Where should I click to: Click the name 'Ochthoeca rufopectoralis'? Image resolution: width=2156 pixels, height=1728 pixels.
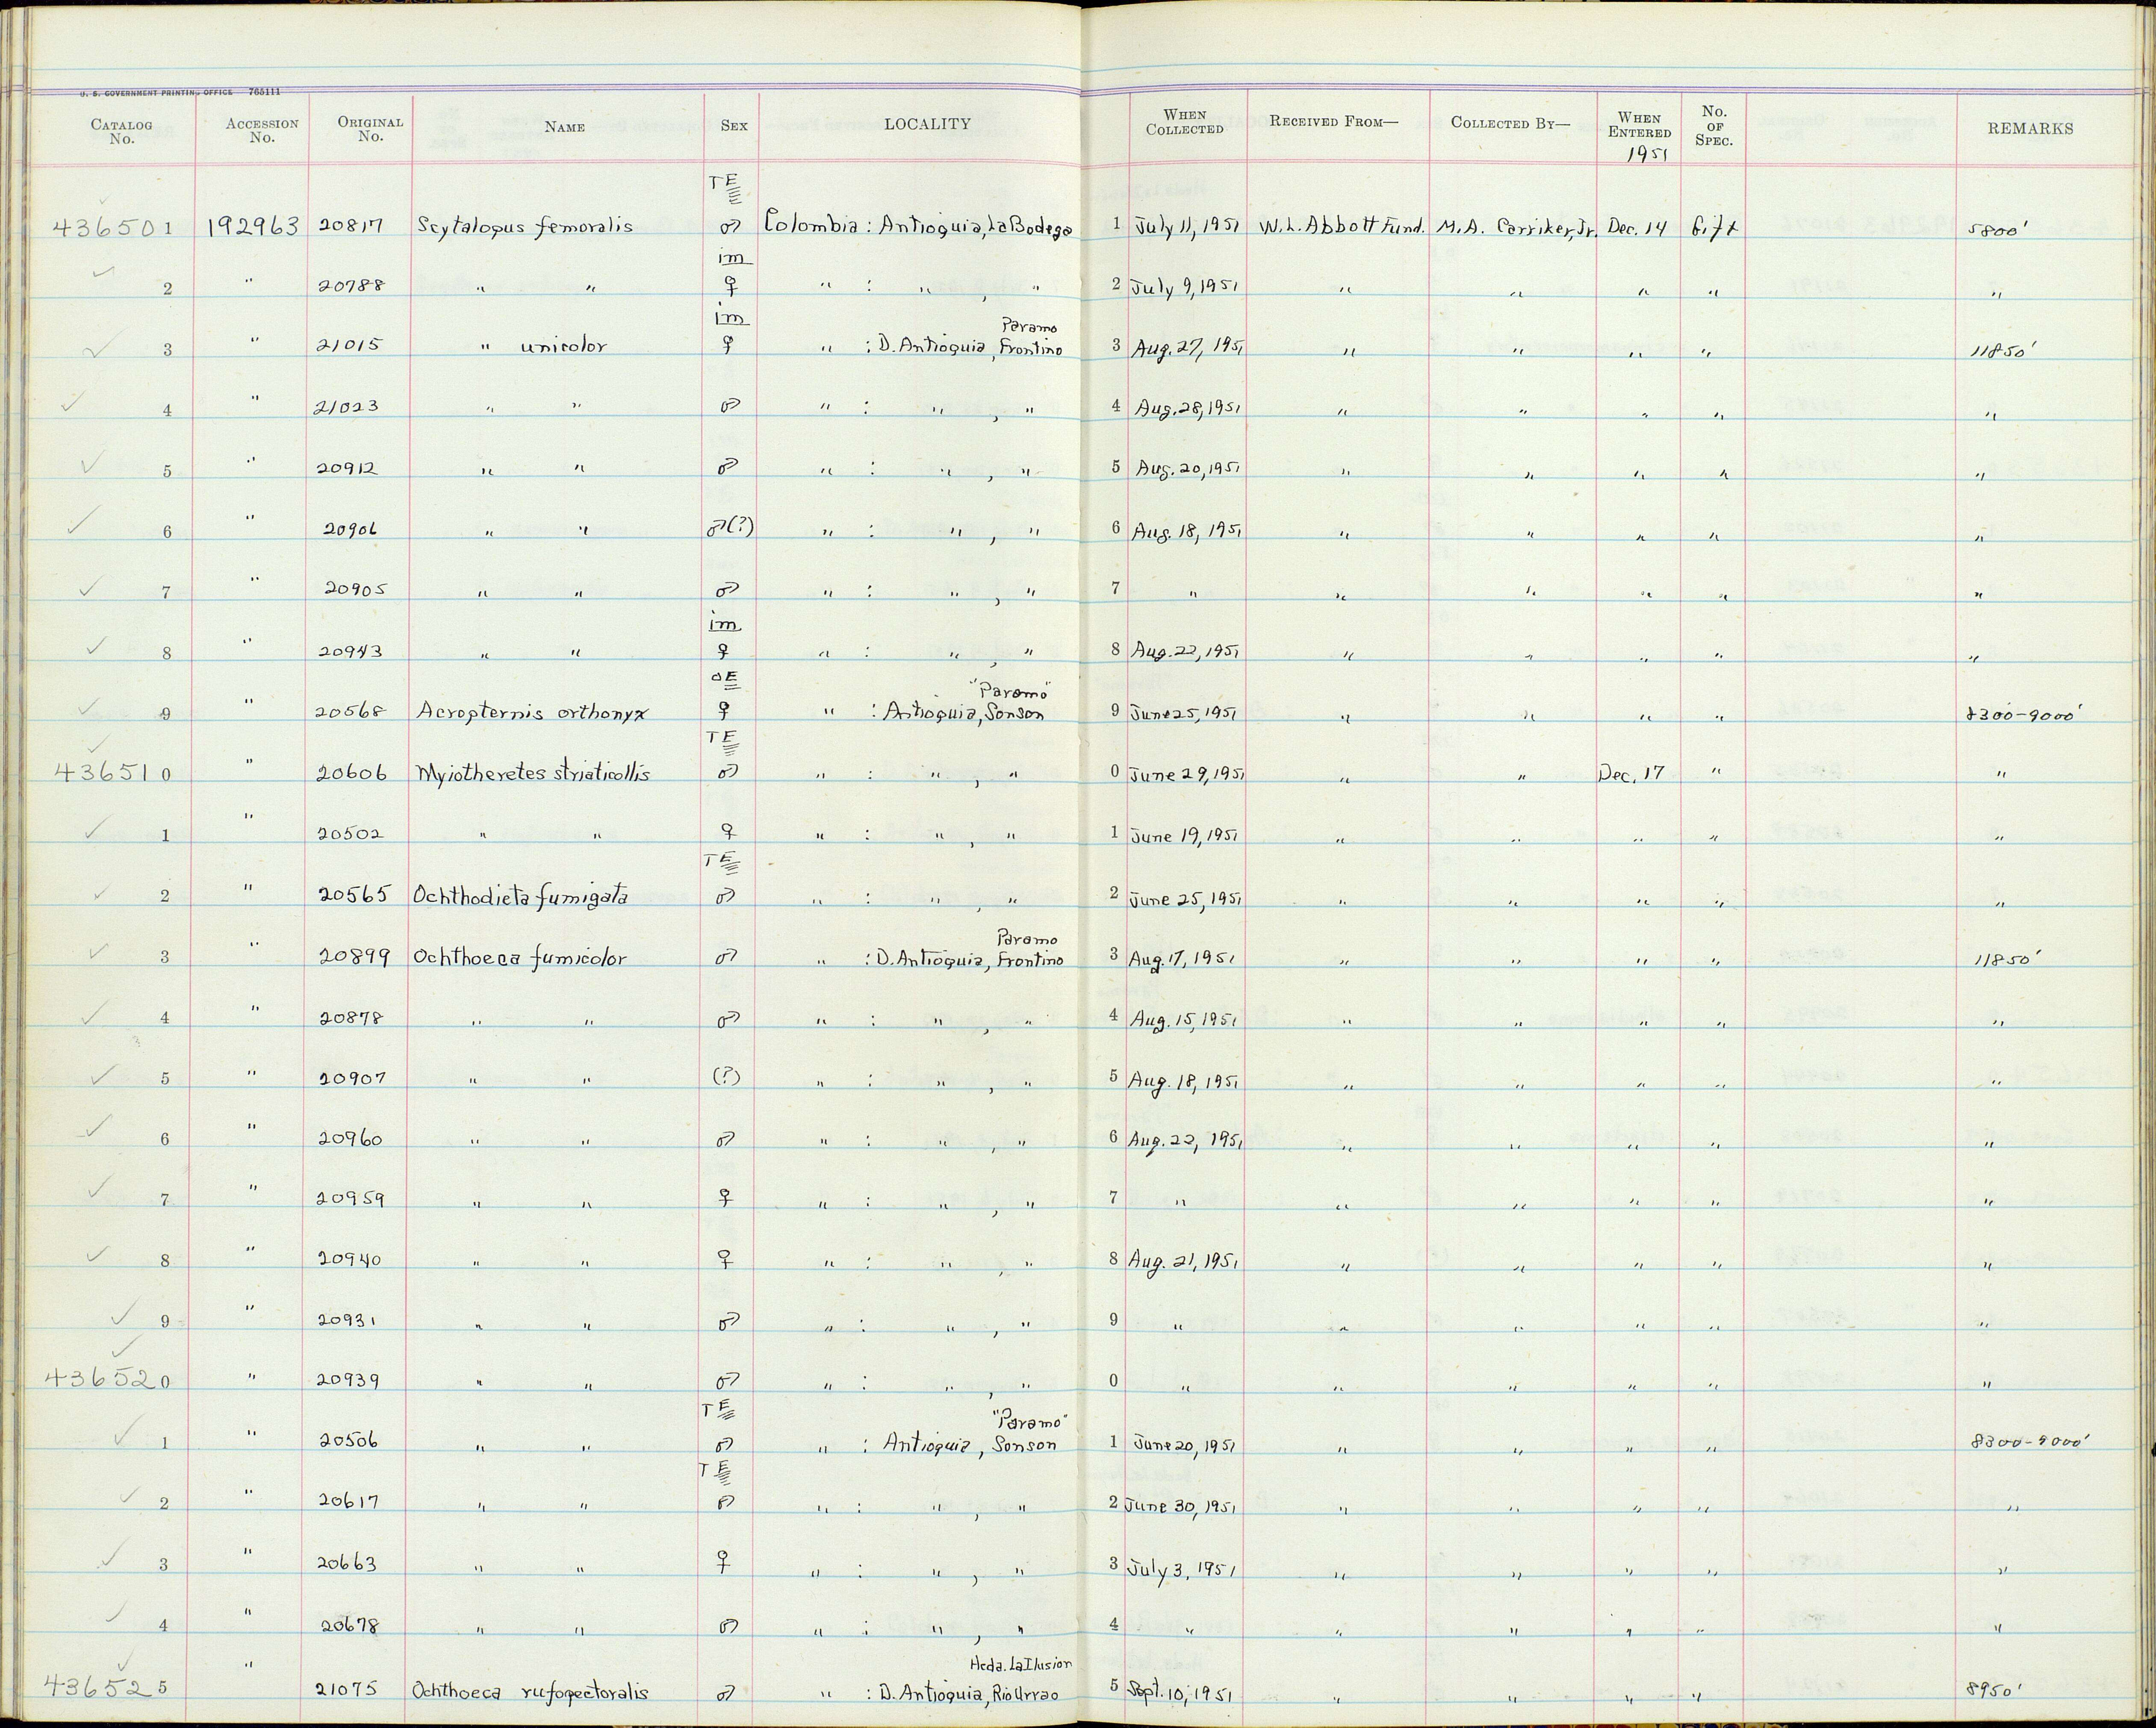(x=530, y=1693)
